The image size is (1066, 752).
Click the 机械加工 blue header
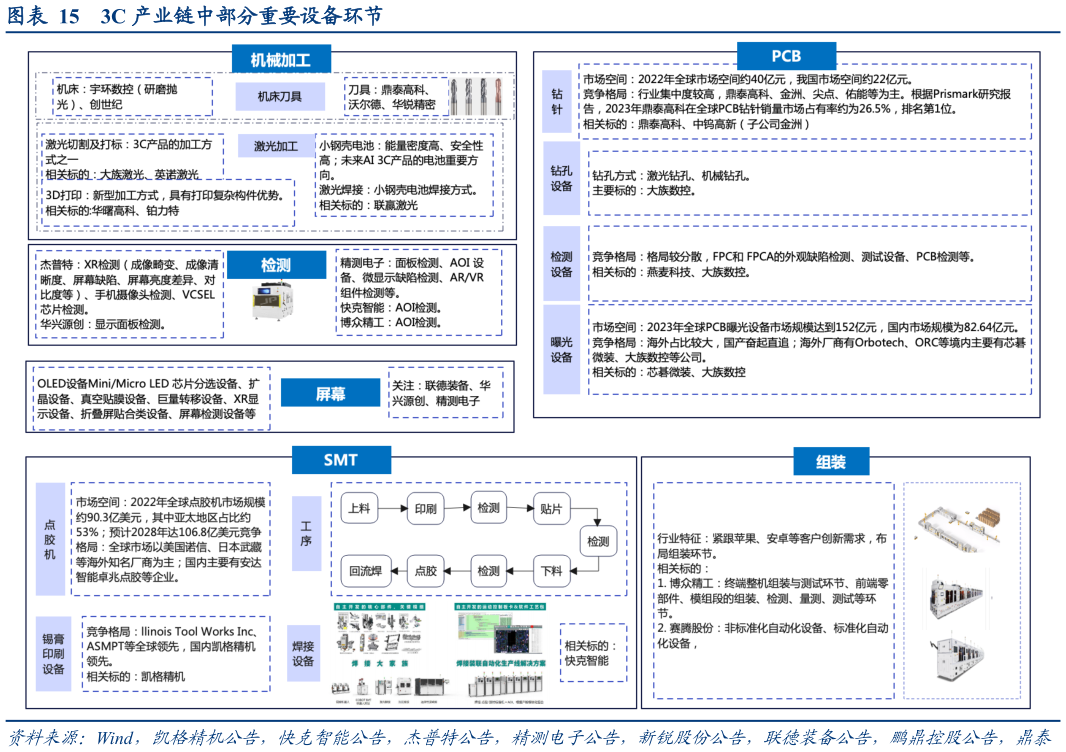[x=280, y=60]
